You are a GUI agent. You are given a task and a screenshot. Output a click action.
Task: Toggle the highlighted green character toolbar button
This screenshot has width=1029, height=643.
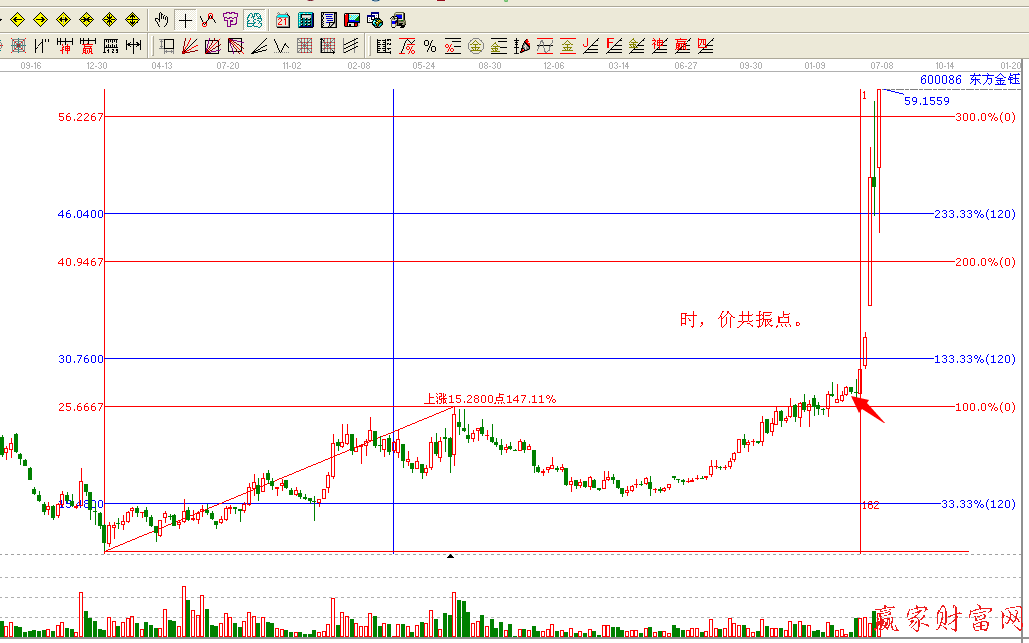254,20
